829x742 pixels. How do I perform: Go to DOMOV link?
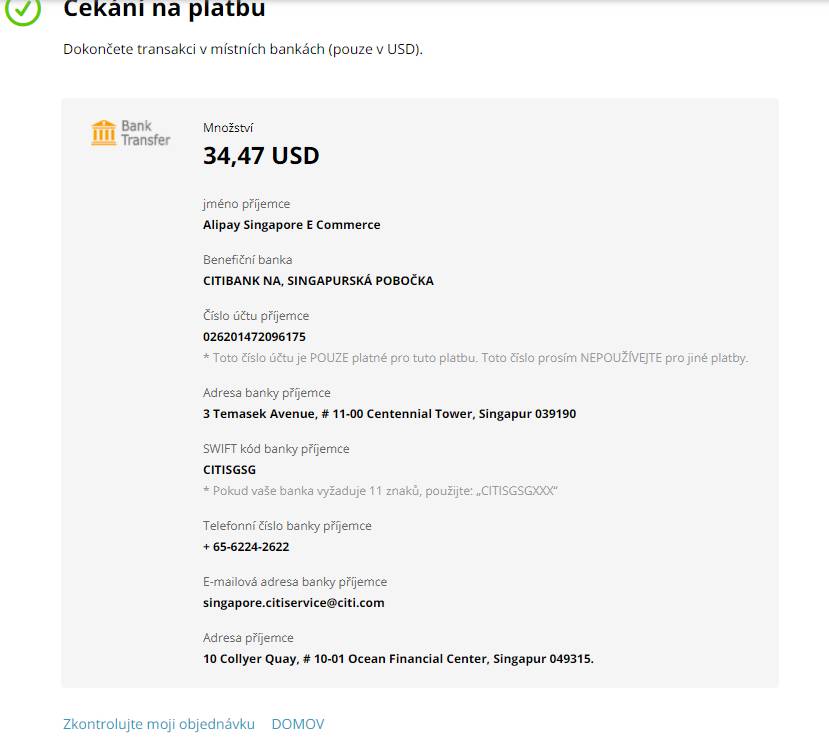coord(298,723)
